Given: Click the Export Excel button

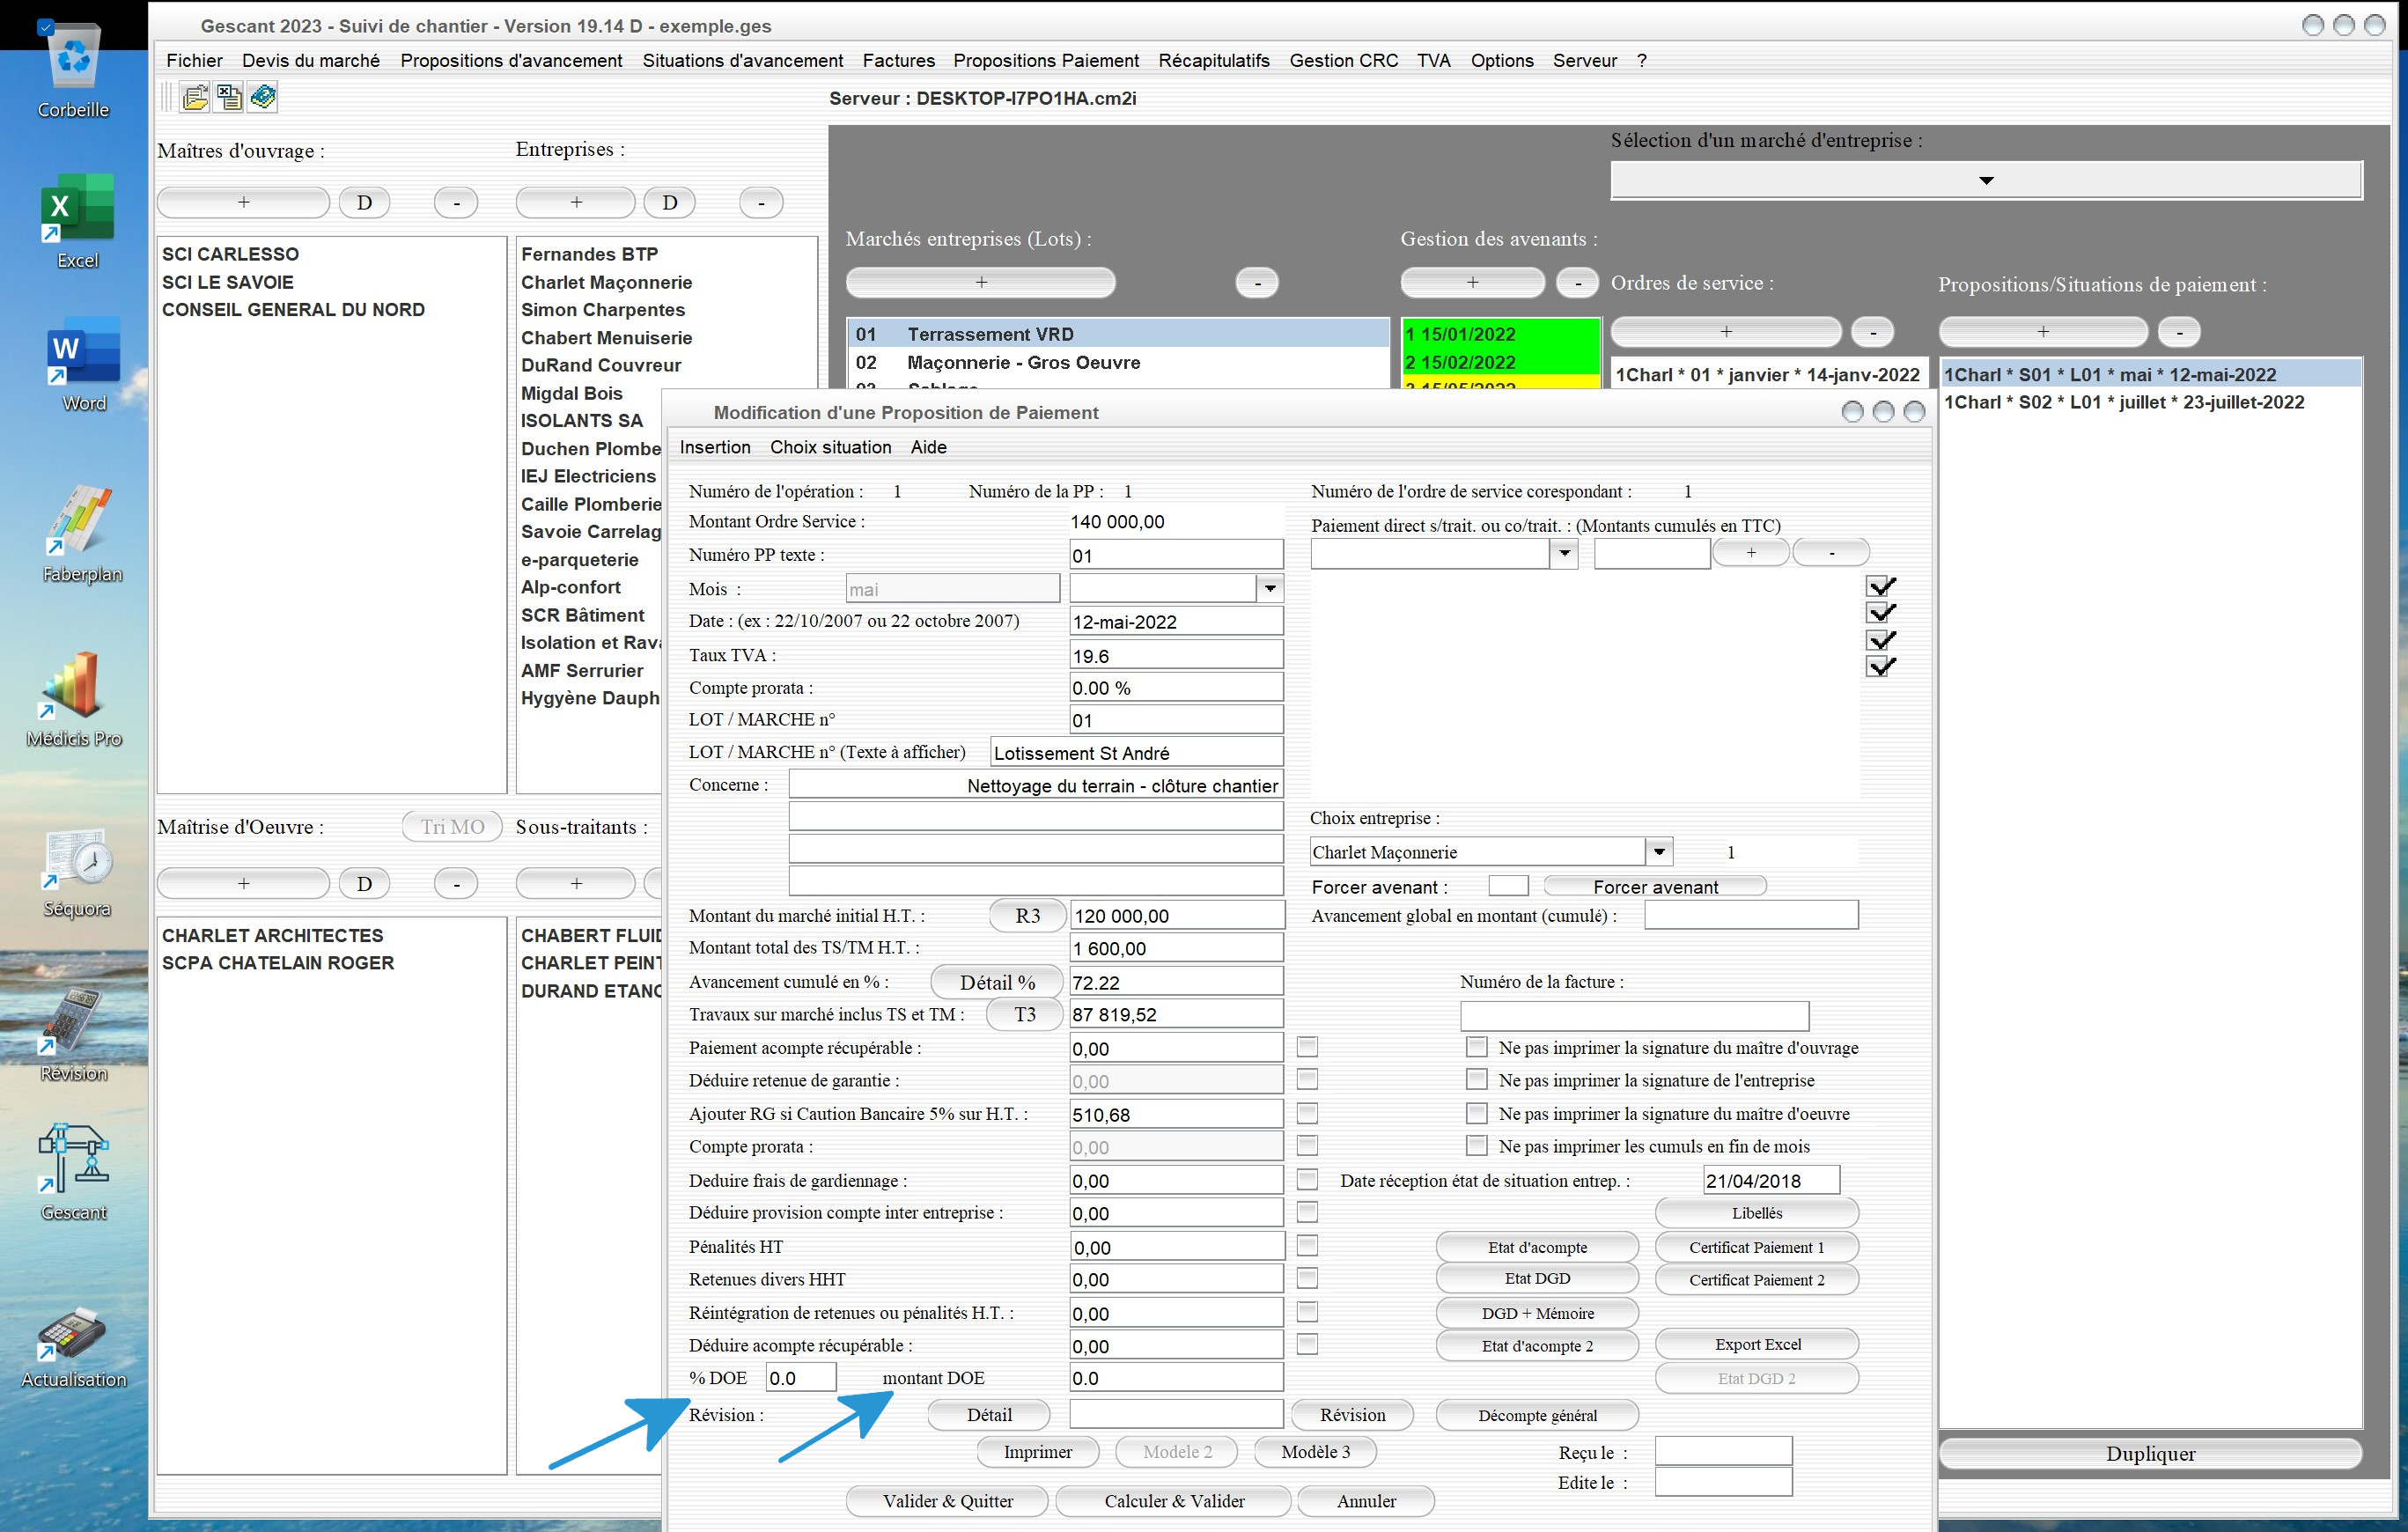Looking at the screenshot, I should click(1757, 1344).
